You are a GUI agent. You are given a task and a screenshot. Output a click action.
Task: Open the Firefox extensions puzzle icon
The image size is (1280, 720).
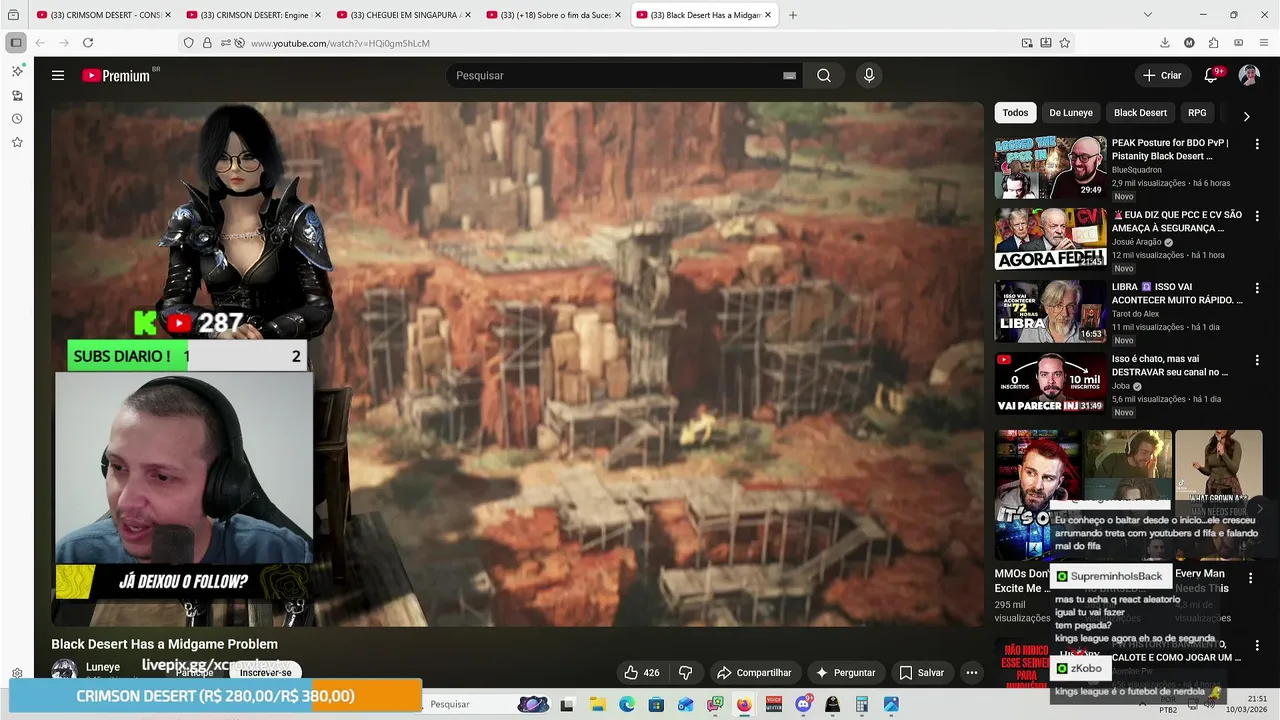tap(1213, 43)
